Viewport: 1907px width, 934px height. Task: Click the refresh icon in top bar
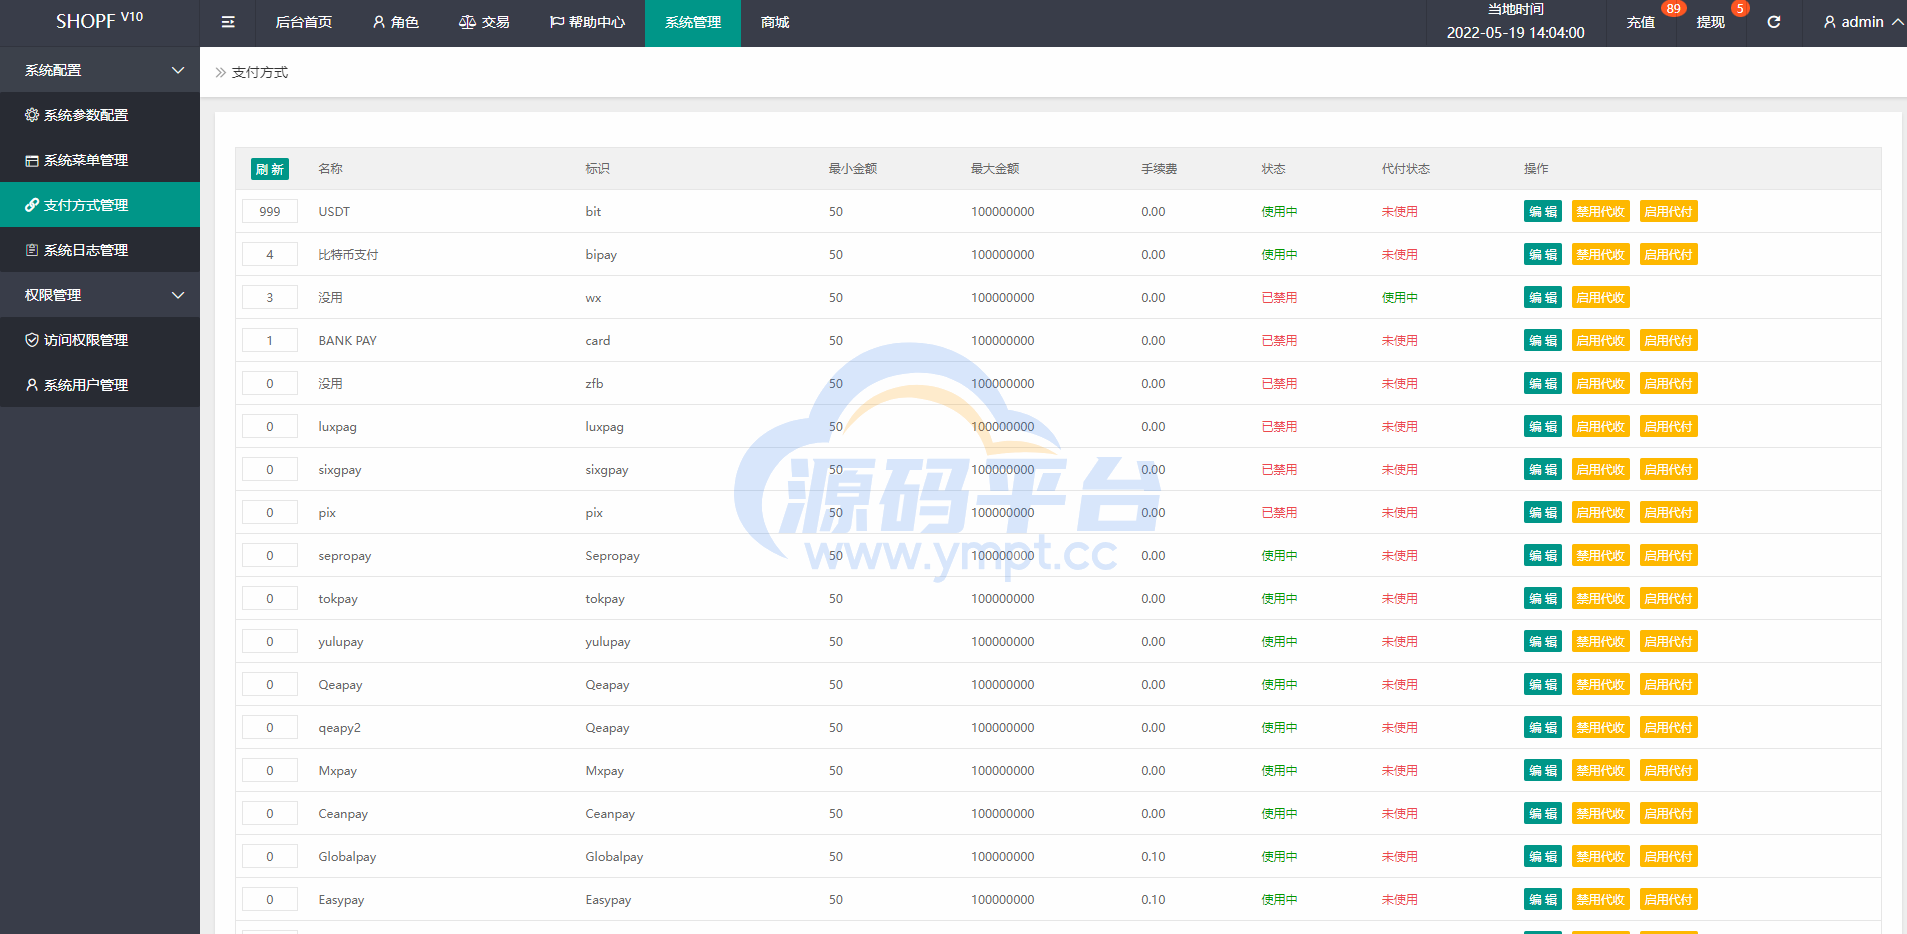click(1774, 22)
